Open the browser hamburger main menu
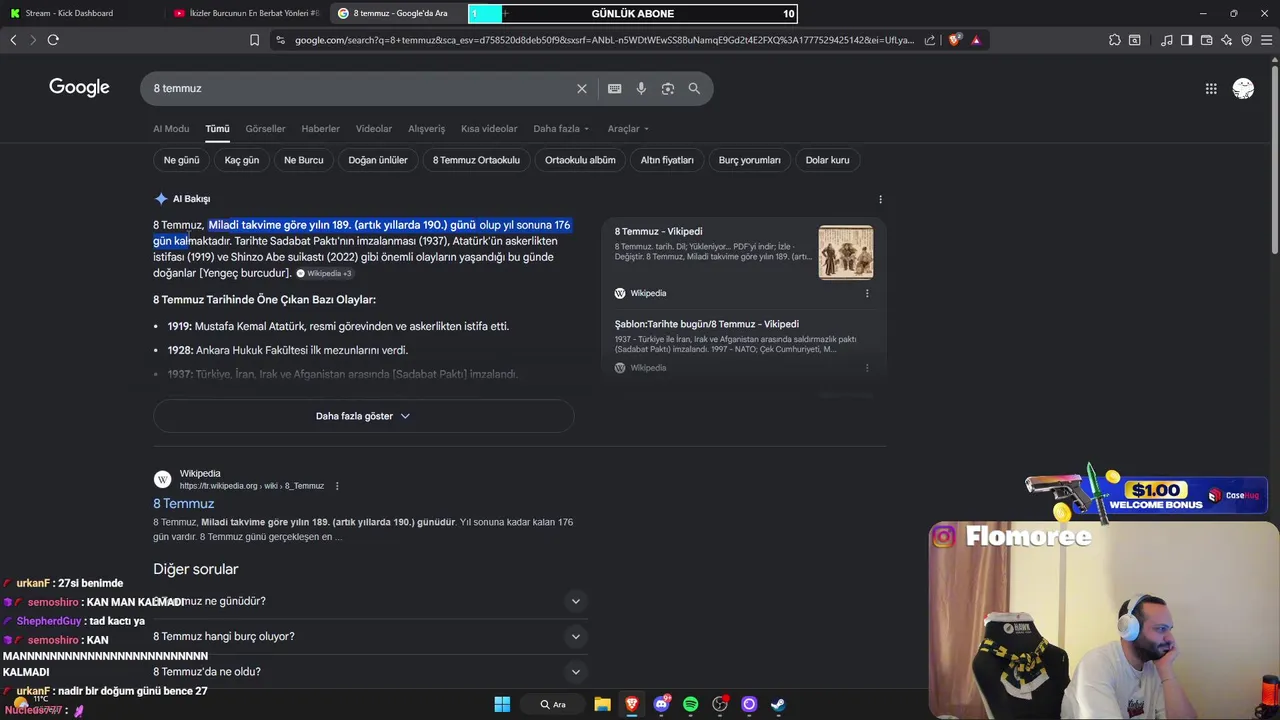This screenshot has height=720, width=1280. 1267,40
